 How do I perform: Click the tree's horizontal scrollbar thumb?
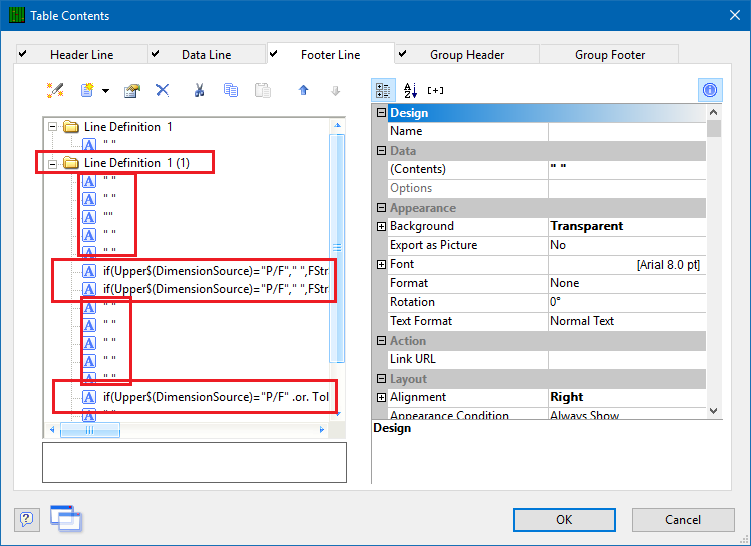tap(90, 430)
